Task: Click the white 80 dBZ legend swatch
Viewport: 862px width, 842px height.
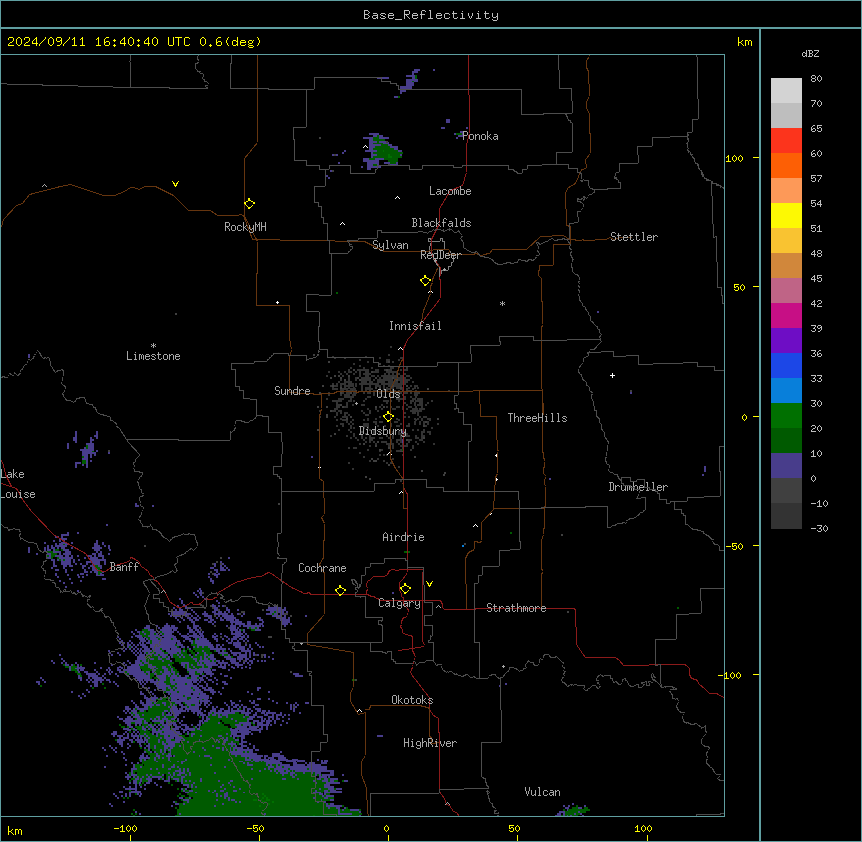Action: (x=786, y=91)
